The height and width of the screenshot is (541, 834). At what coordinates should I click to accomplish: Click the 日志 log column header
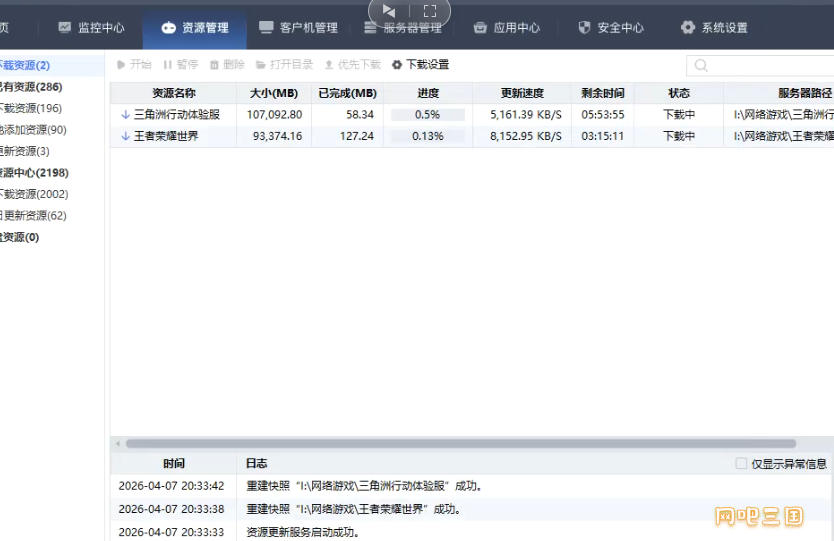click(256, 463)
